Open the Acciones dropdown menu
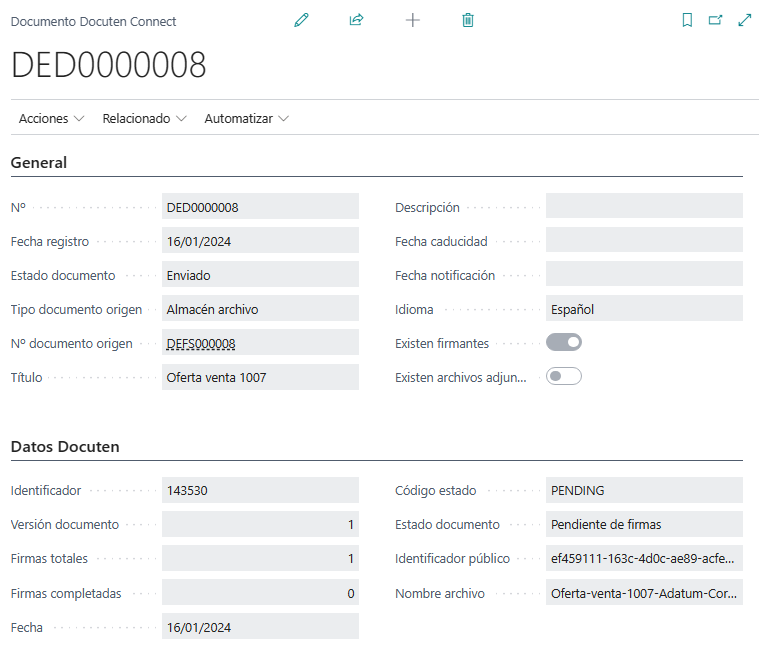The width and height of the screenshot is (770, 658). (52, 118)
